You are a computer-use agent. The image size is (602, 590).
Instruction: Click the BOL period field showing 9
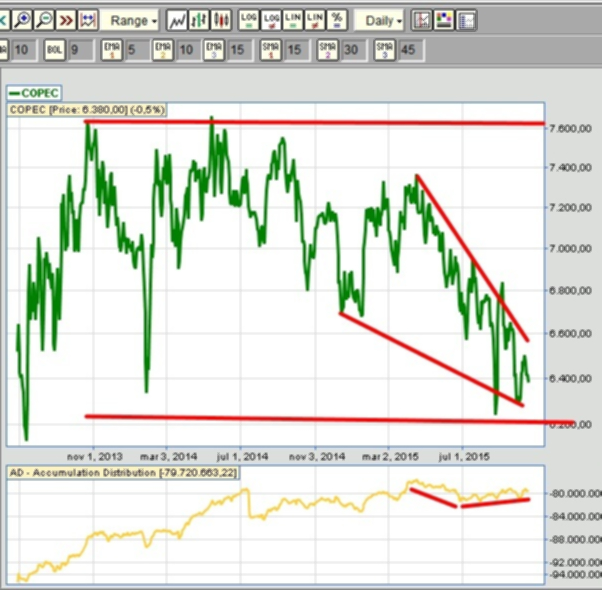(81, 50)
